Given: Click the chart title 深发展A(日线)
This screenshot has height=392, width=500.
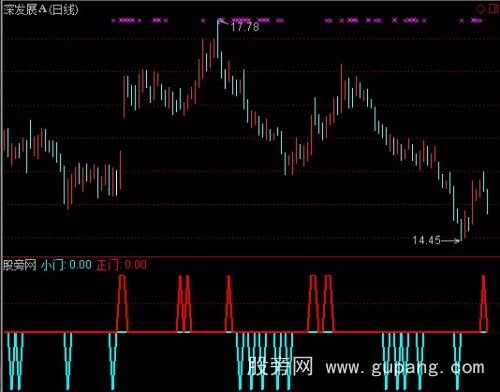Looking at the screenshot, I should click(41, 10).
